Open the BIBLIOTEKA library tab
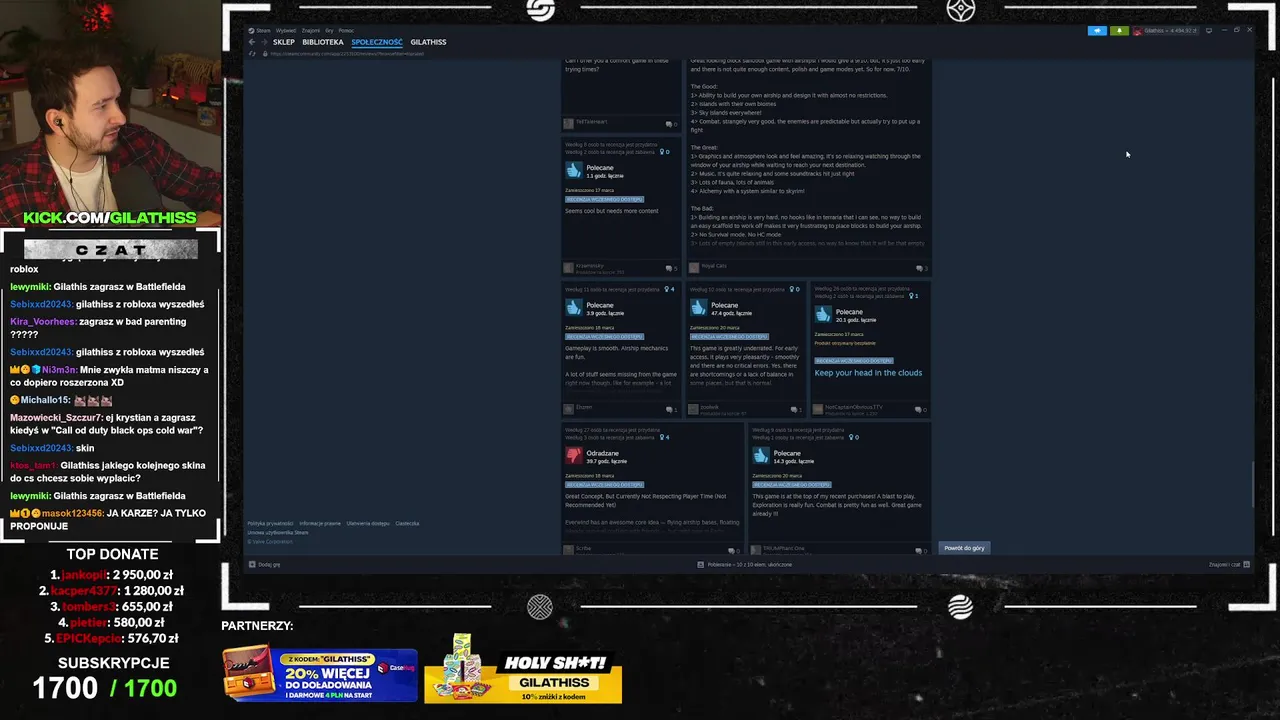 click(323, 42)
